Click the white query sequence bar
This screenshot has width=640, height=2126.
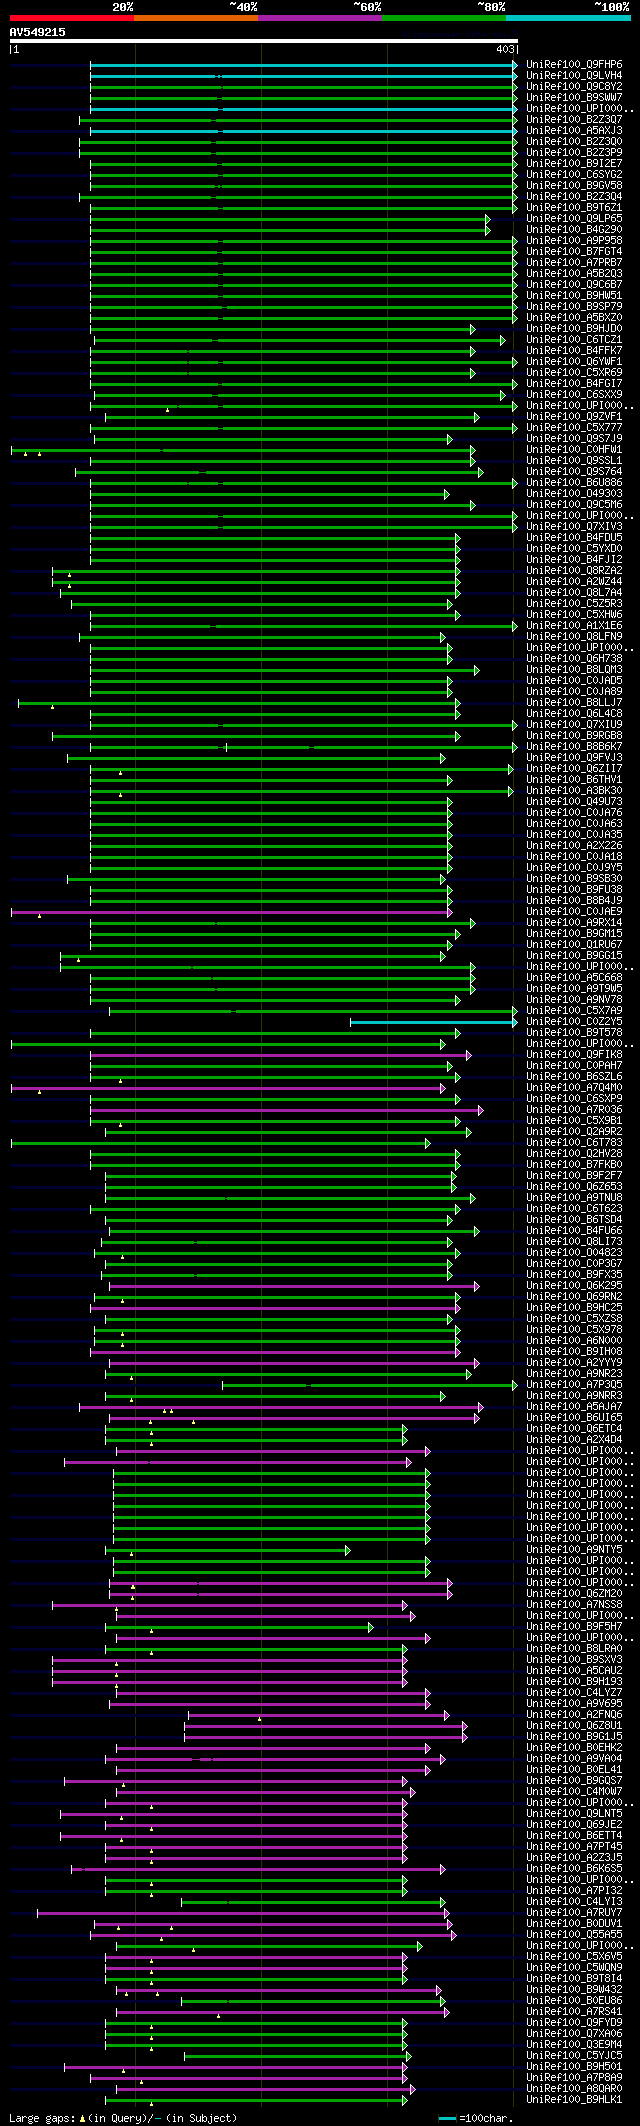coord(264,41)
